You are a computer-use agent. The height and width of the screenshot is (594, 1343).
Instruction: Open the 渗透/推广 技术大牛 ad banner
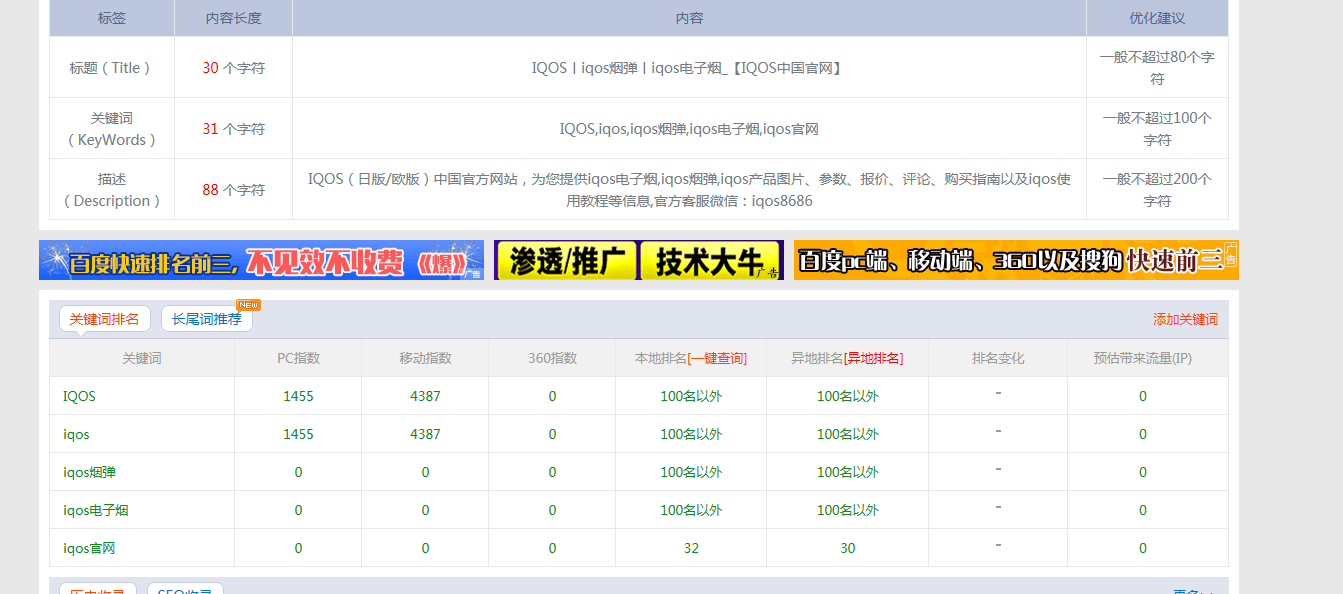[x=639, y=260]
